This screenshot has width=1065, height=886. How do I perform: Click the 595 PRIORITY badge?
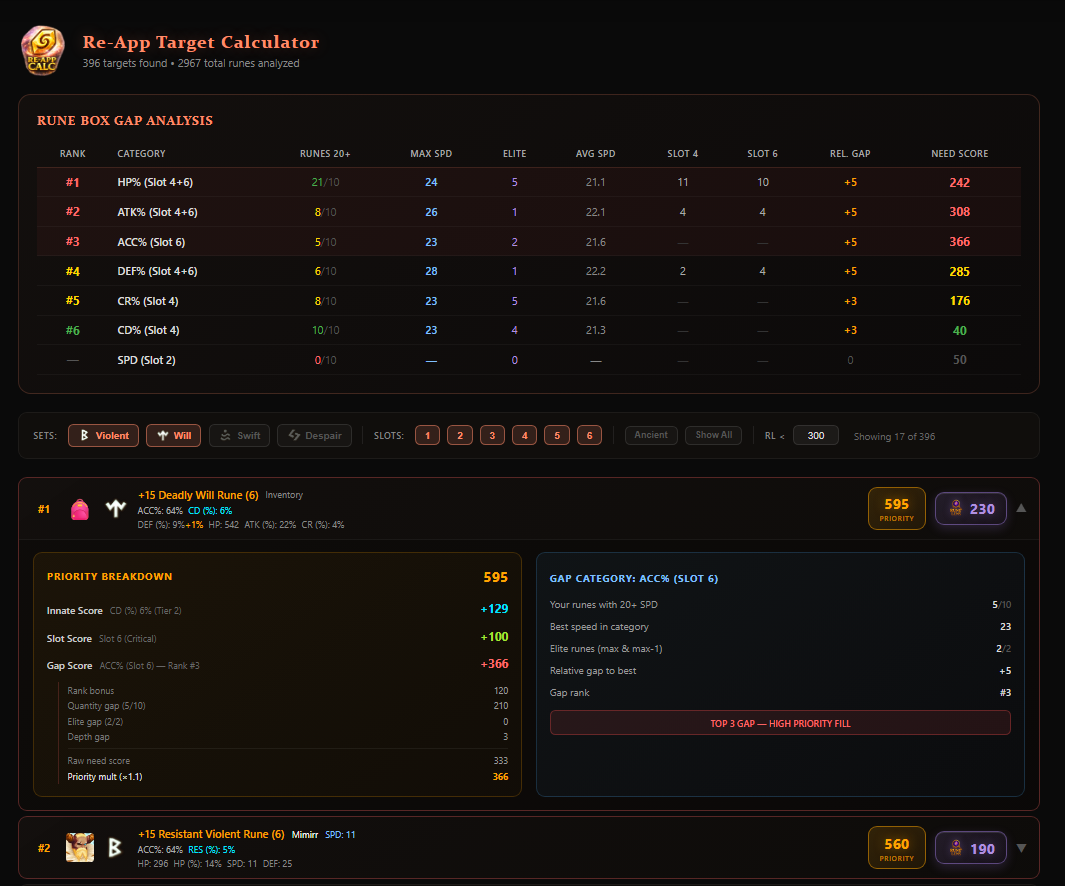[896, 508]
